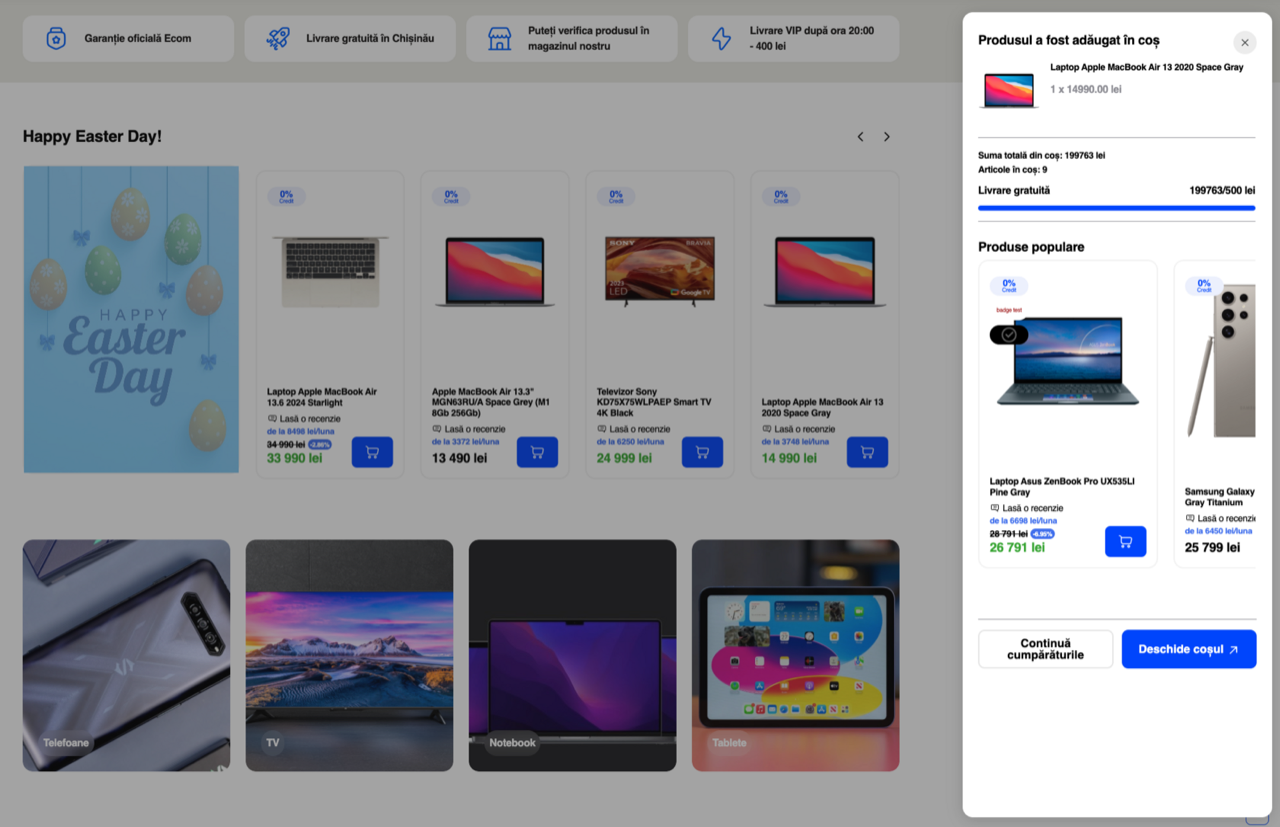Click the rocket icon for free delivery
The width and height of the screenshot is (1280, 827).
(x=278, y=39)
